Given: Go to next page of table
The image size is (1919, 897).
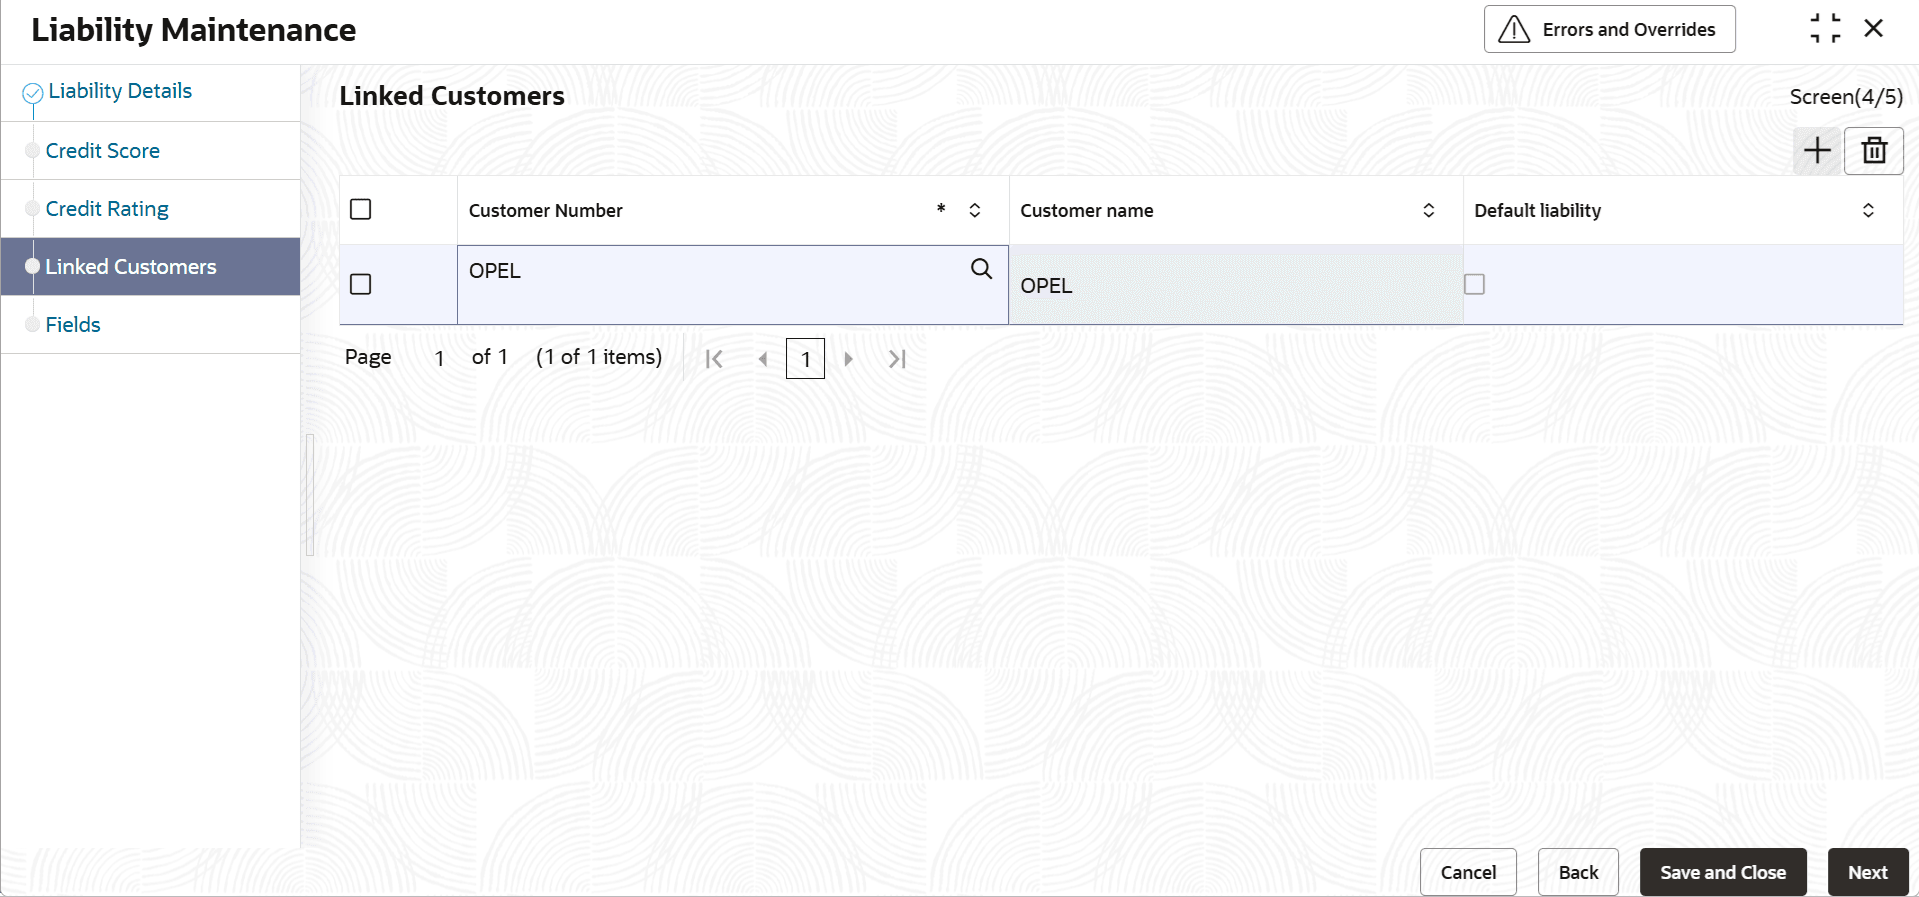Looking at the screenshot, I should tap(848, 359).
